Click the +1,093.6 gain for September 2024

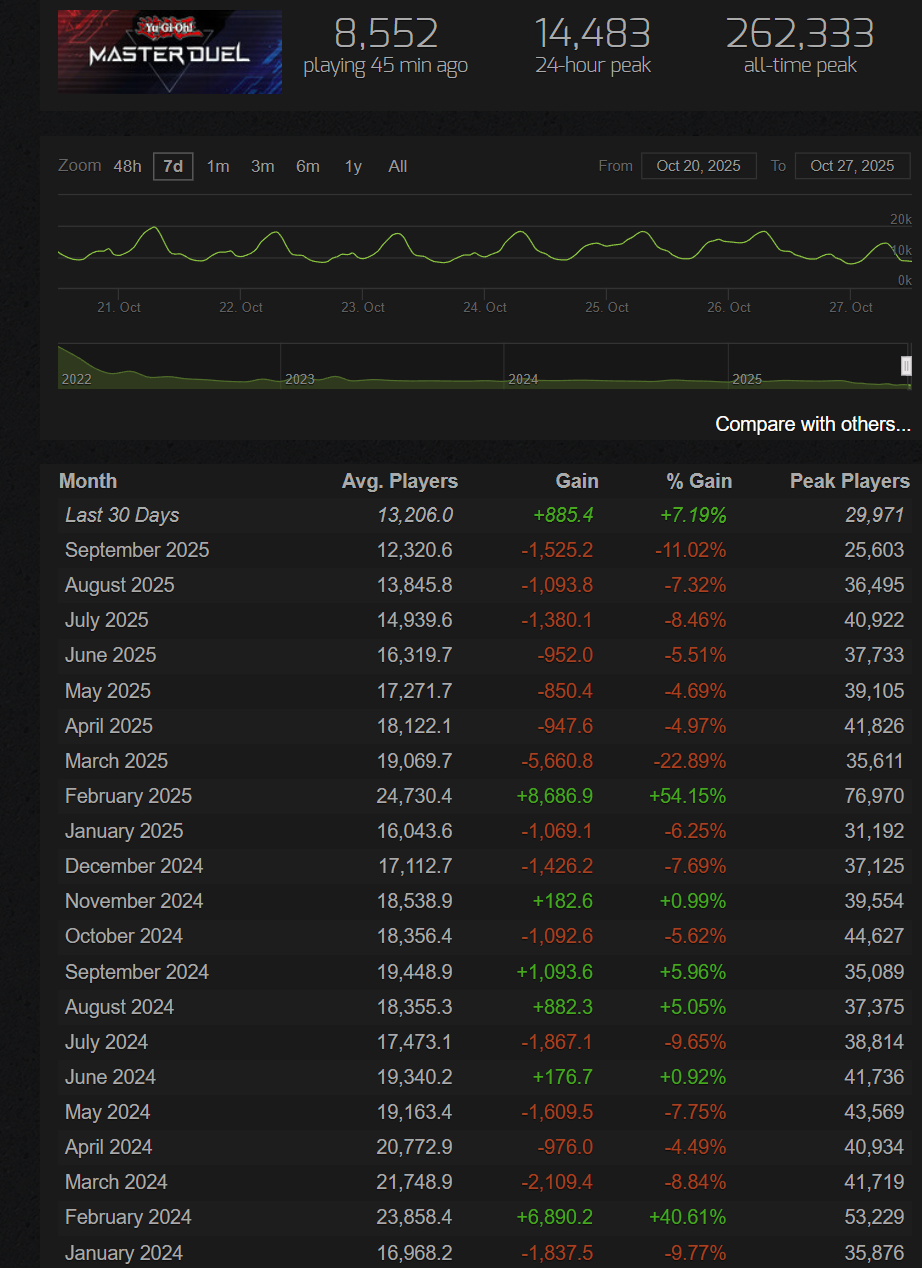pyautogui.click(x=555, y=972)
